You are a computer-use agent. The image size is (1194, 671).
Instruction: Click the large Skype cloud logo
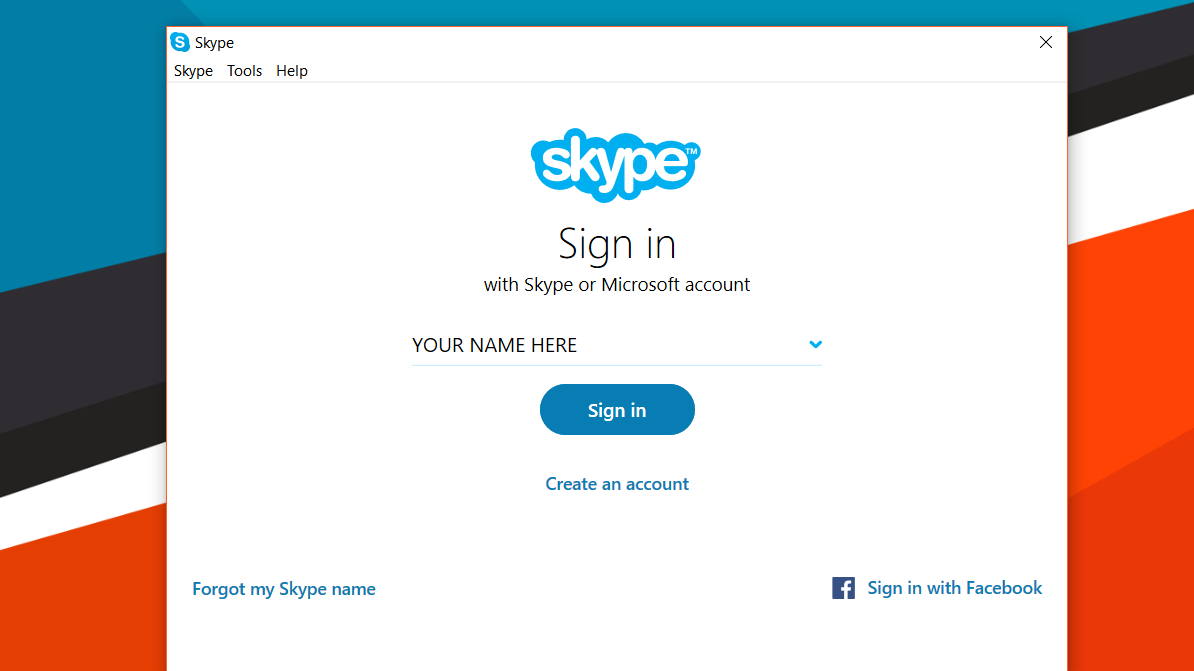pyautogui.click(x=616, y=164)
